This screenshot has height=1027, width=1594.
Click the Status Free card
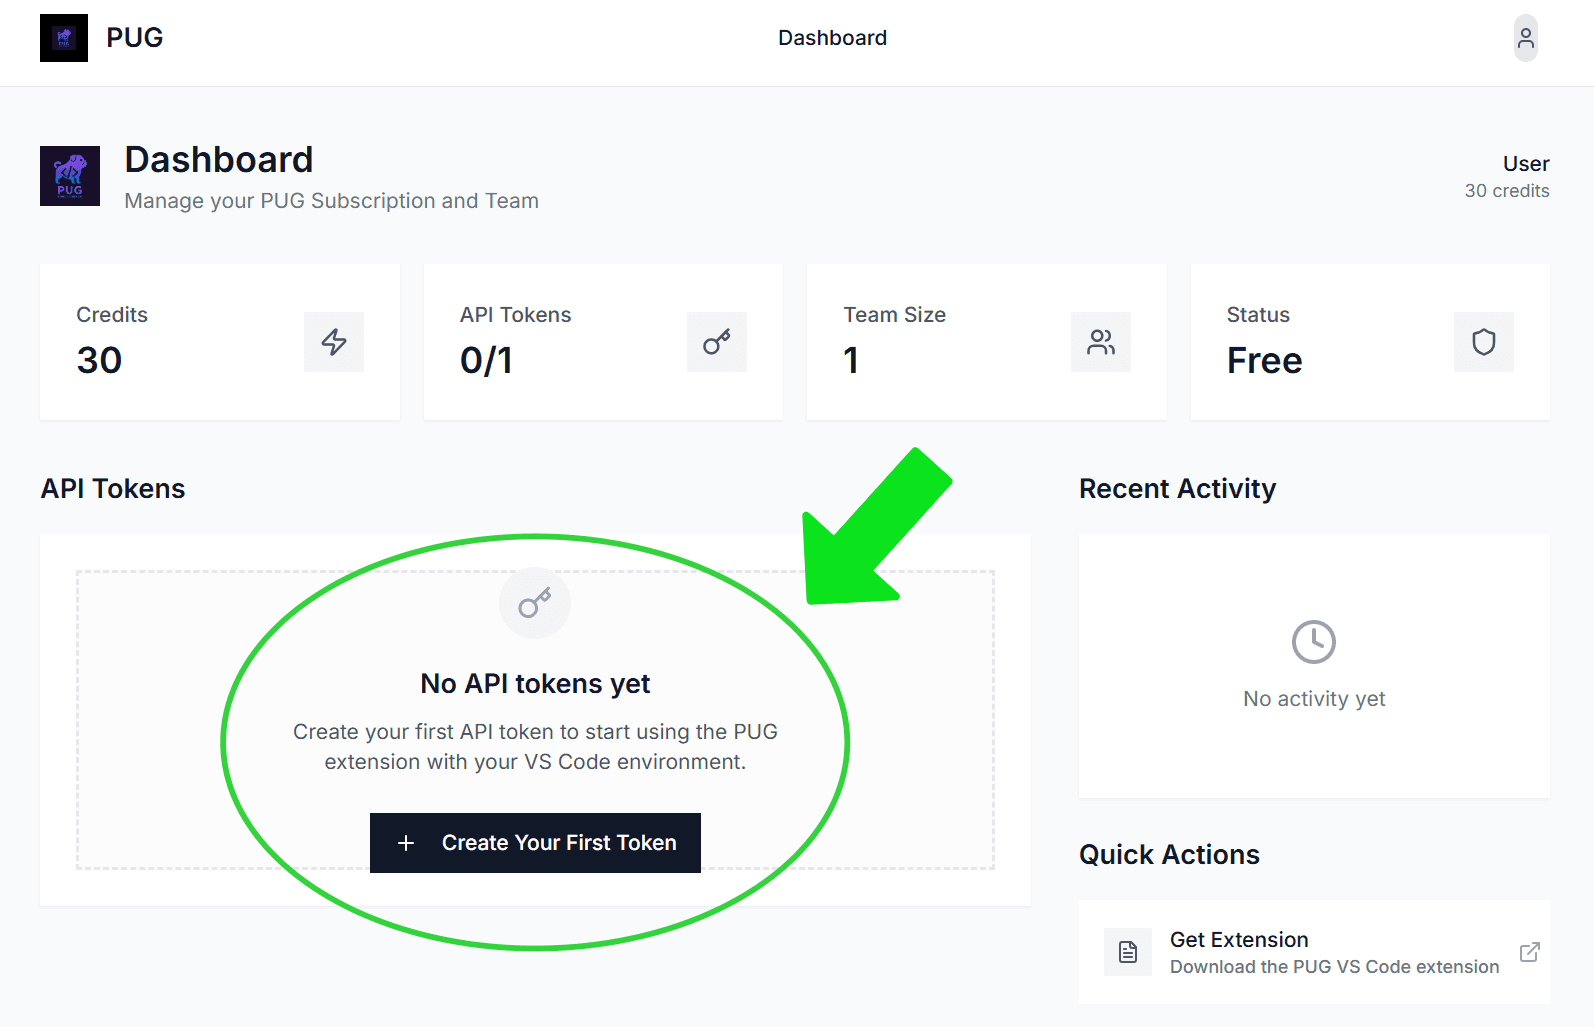(x=1370, y=342)
